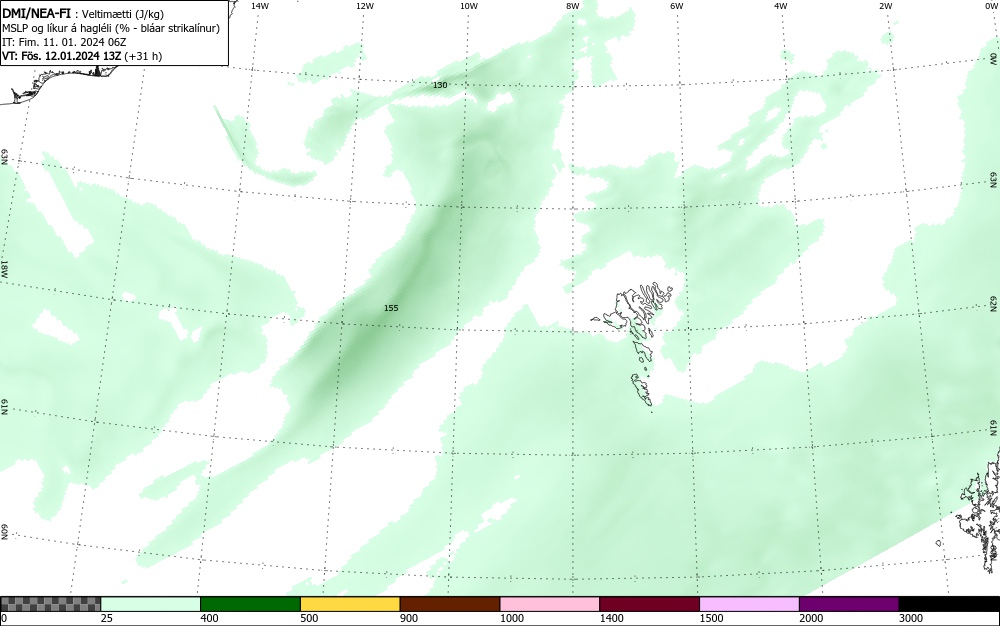Image resolution: width=1000 pixels, height=626 pixels.
Task: Click legend value 3000
Action: (x=911, y=618)
